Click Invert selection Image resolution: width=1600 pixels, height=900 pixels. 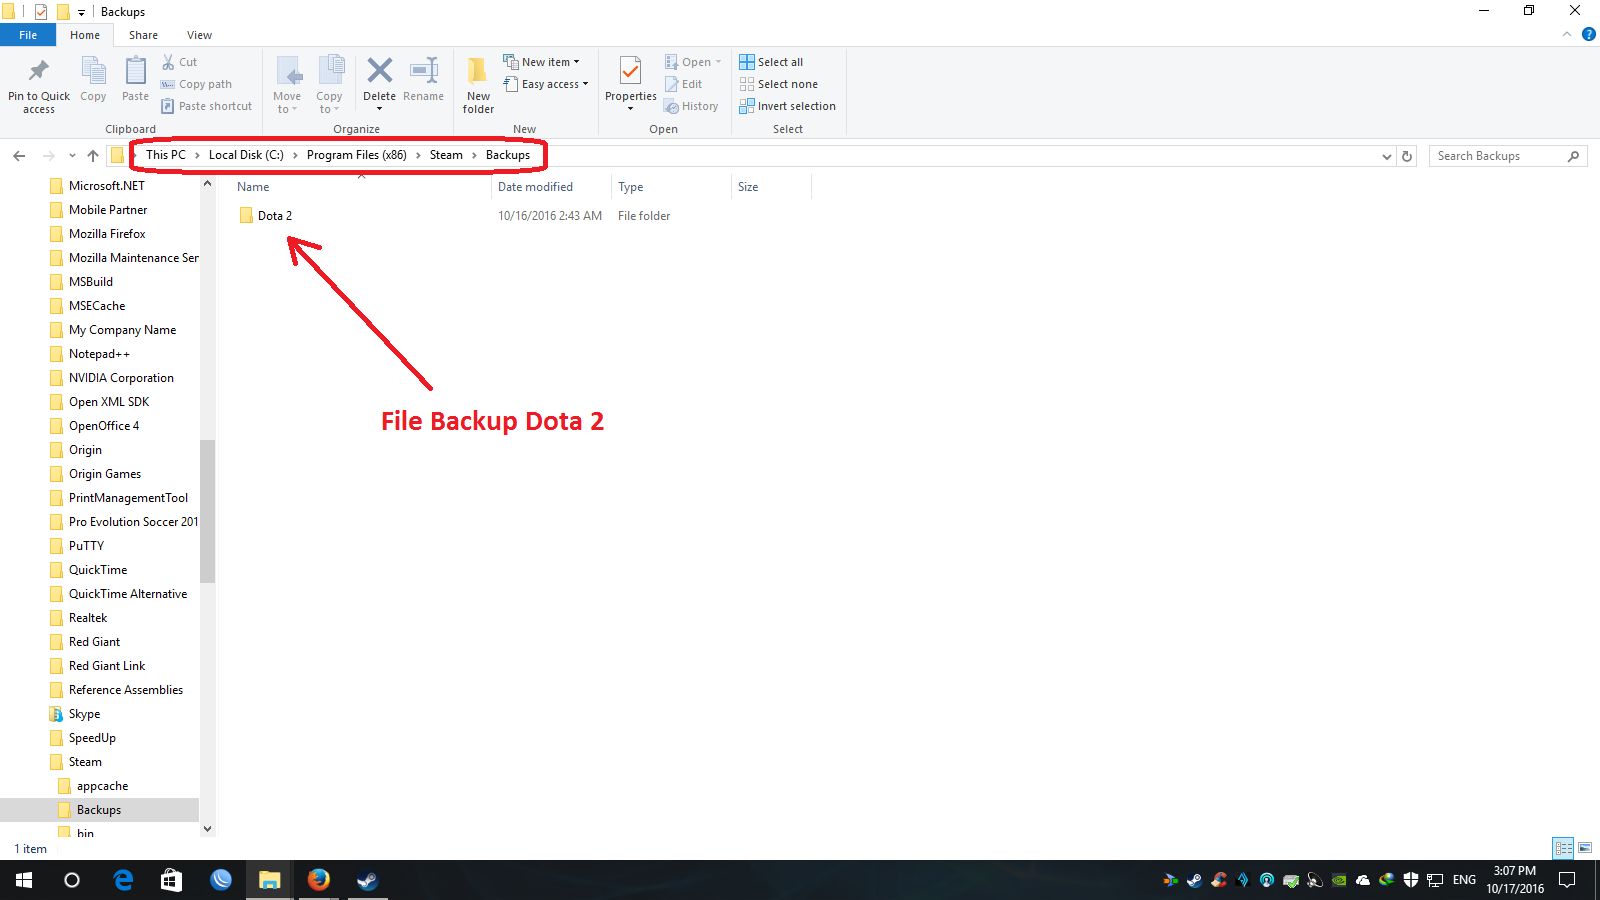[x=787, y=106]
